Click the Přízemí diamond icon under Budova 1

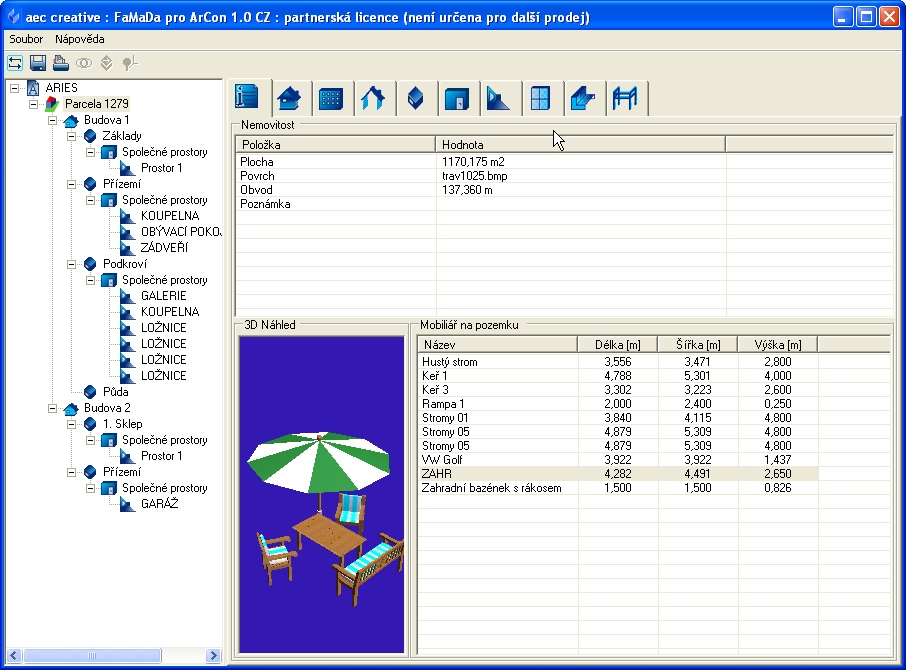click(x=90, y=184)
